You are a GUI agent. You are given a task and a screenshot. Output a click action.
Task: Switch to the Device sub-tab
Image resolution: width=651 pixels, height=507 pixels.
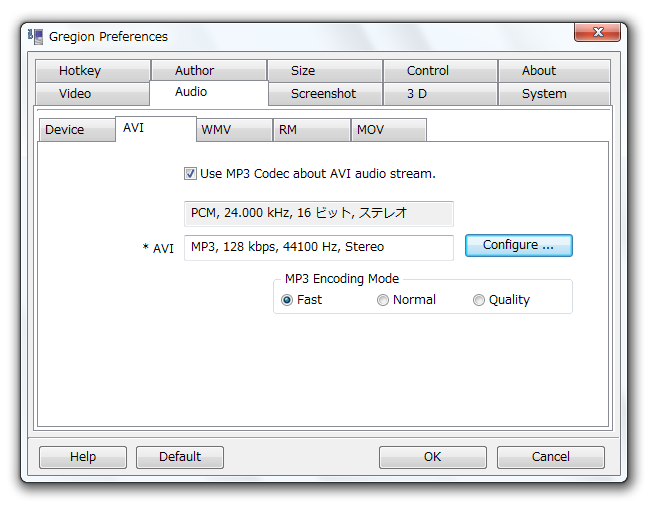(77, 130)
